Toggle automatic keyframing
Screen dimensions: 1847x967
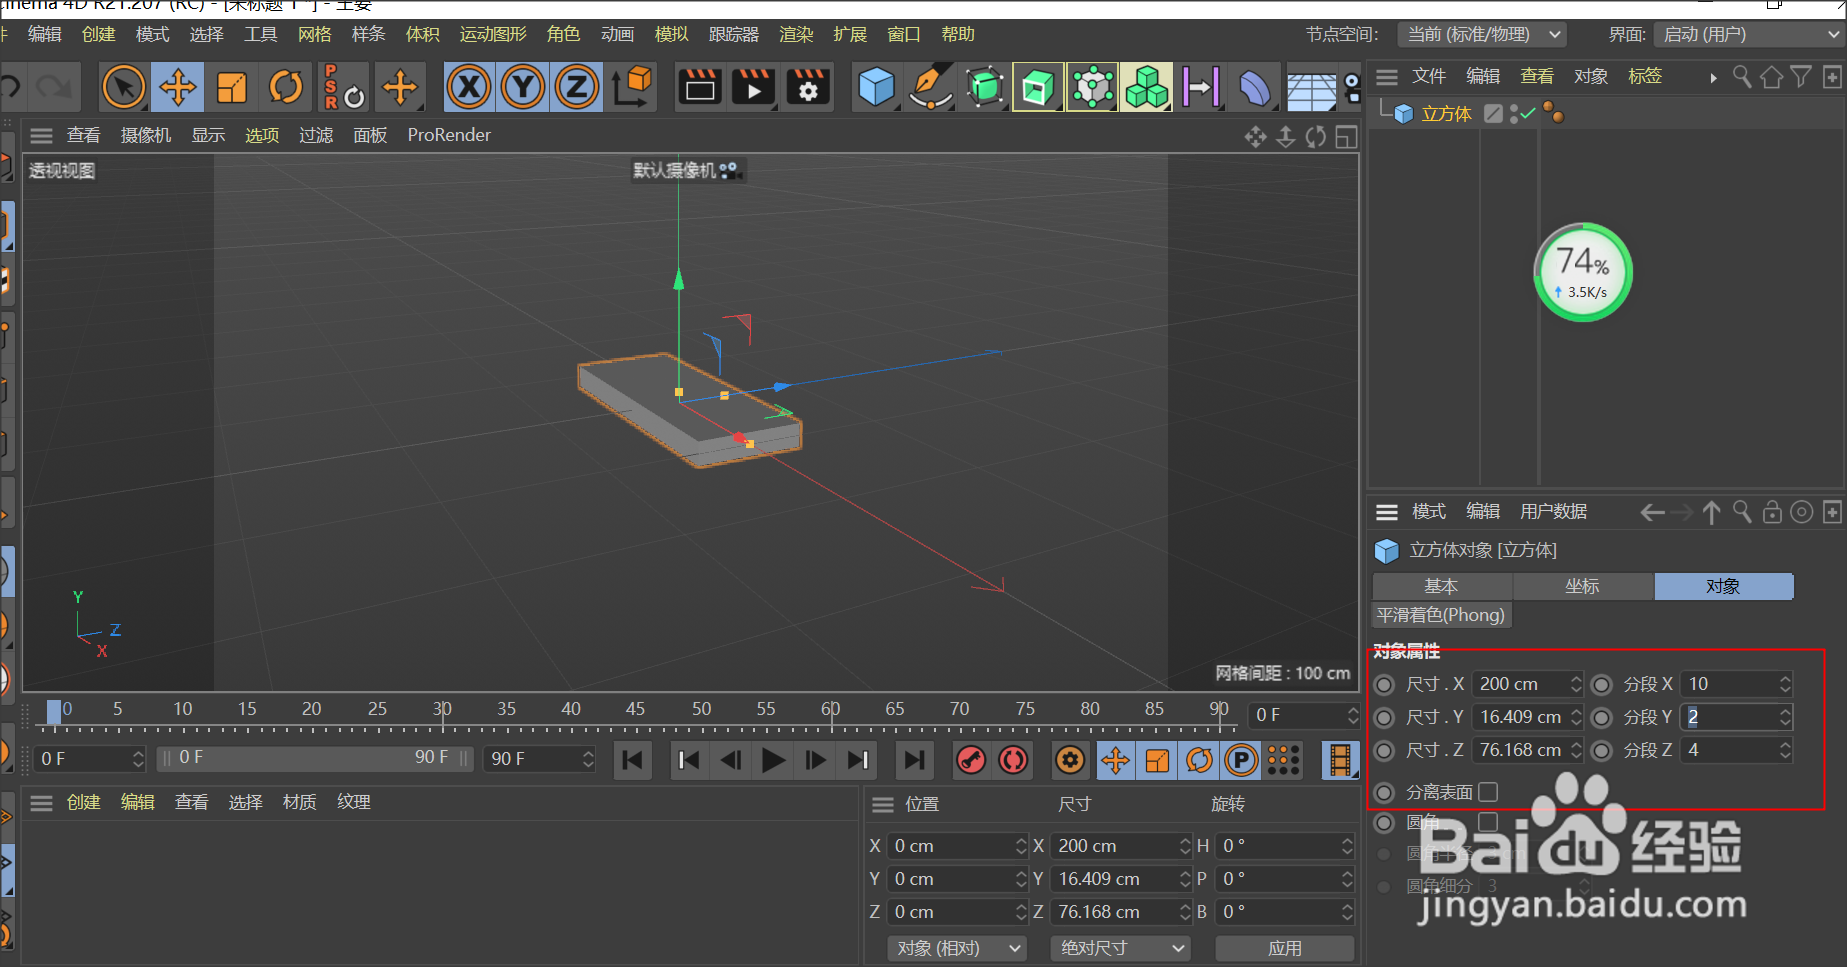(x=1013, y=761)
